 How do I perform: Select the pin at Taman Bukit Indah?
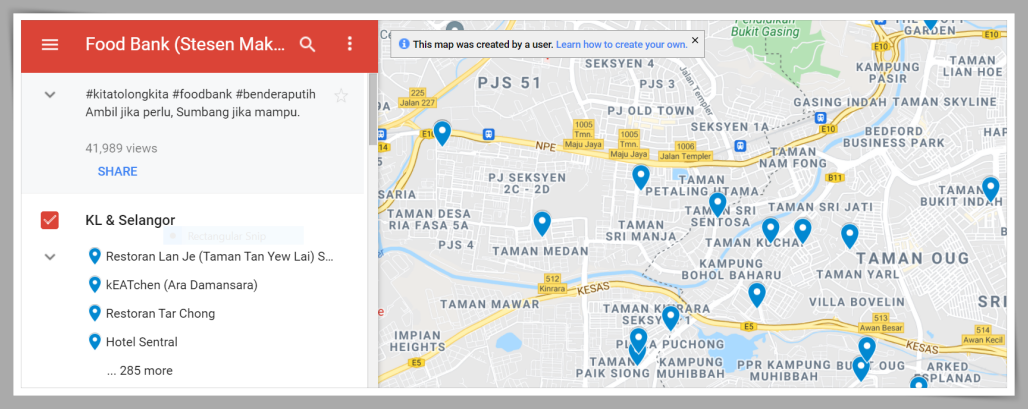[x=990, y=187]
